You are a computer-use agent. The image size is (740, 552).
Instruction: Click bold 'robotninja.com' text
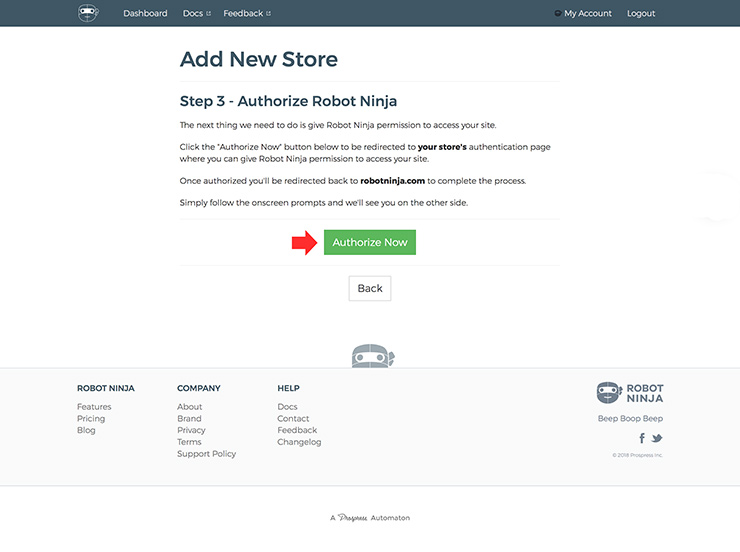(x=393, y=181)
